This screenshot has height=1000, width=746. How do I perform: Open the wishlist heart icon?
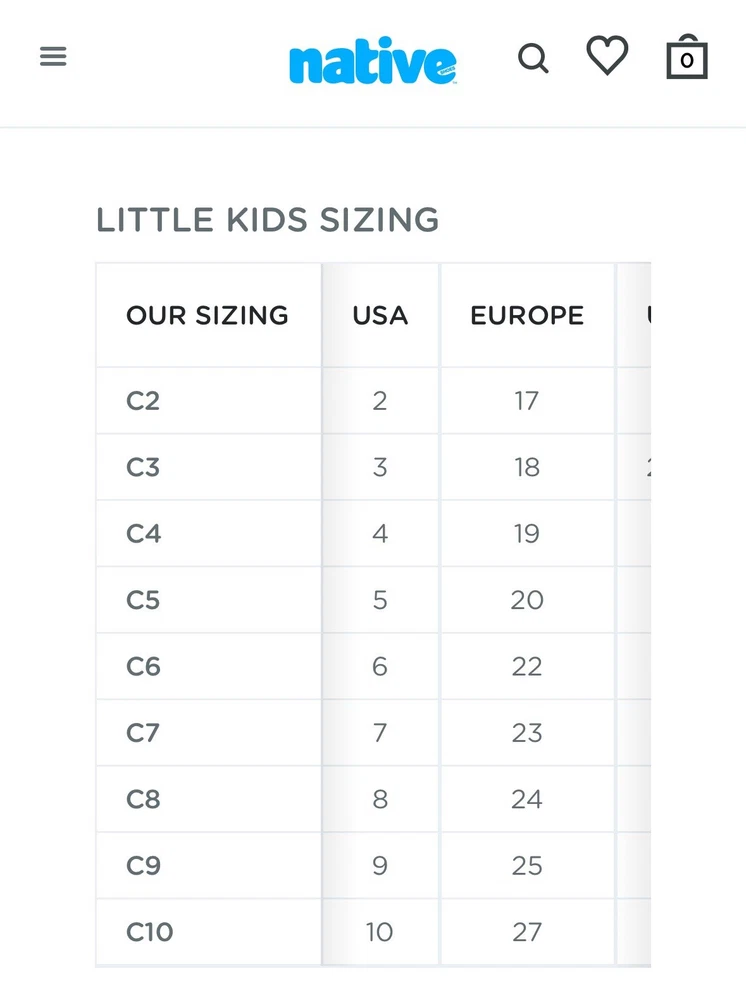[607, 56]
